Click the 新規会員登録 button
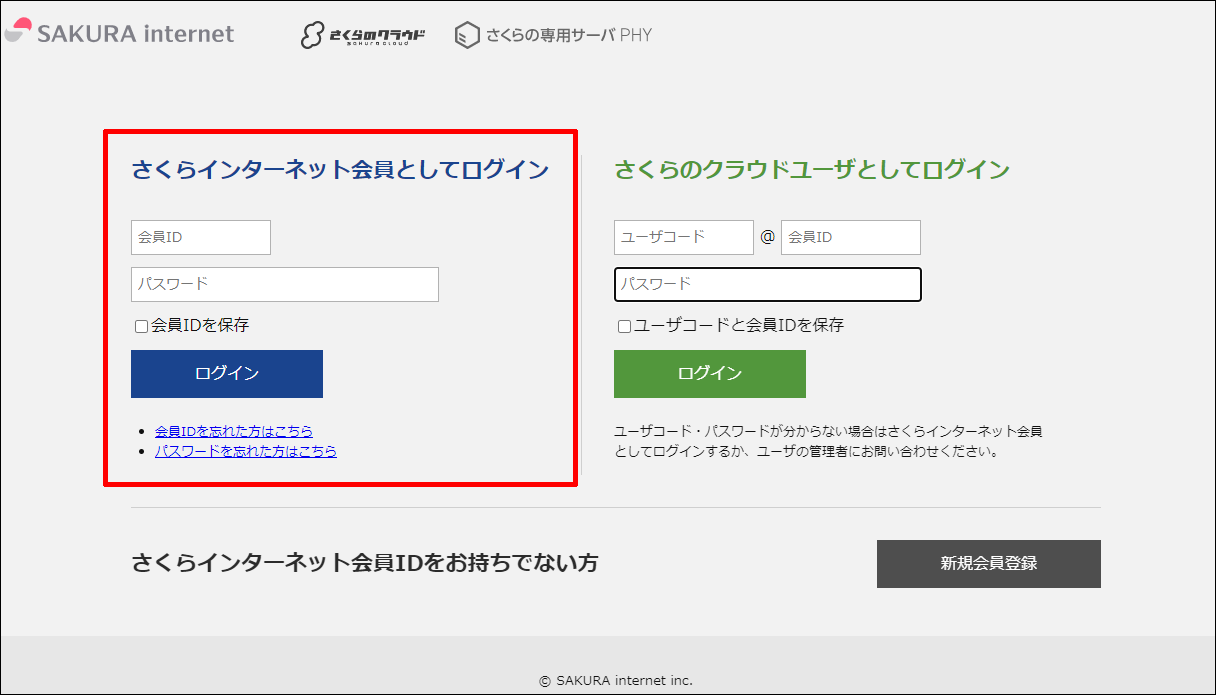Screen dimensions: 1216x695 [989, 564]
